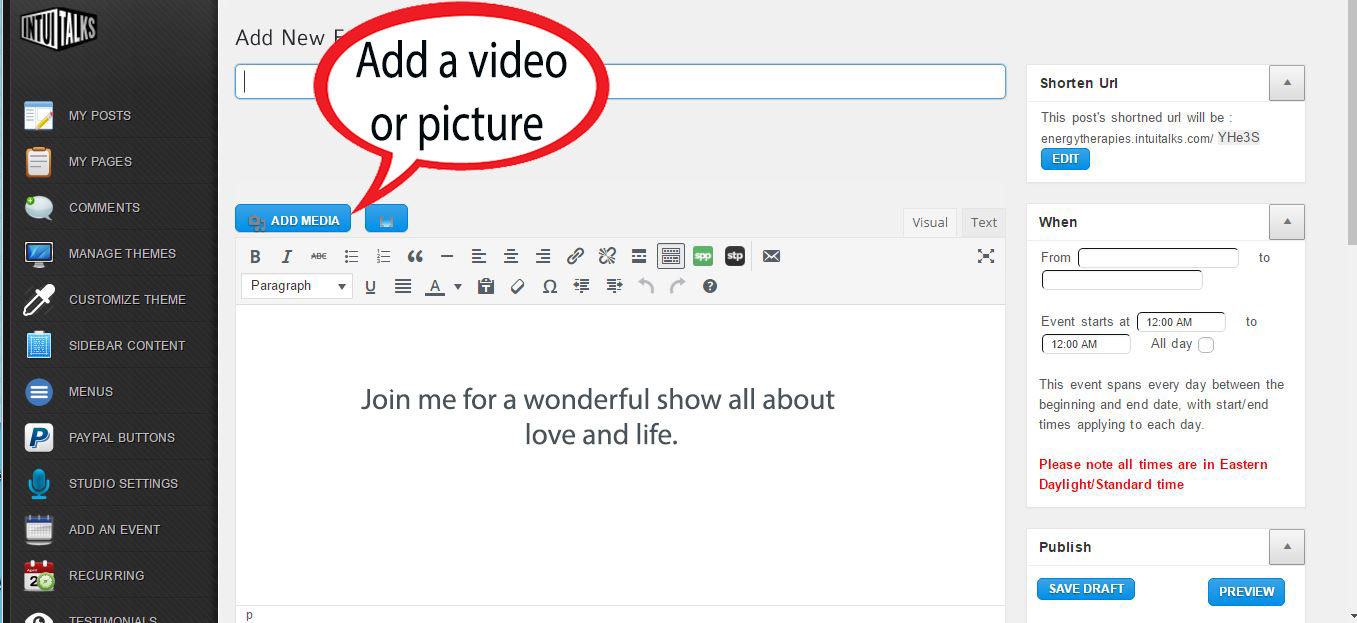Clear formatting with eraser icon
Viewport: 1357px width, 623px height.
pyautogui.click(x=518, y=286)
